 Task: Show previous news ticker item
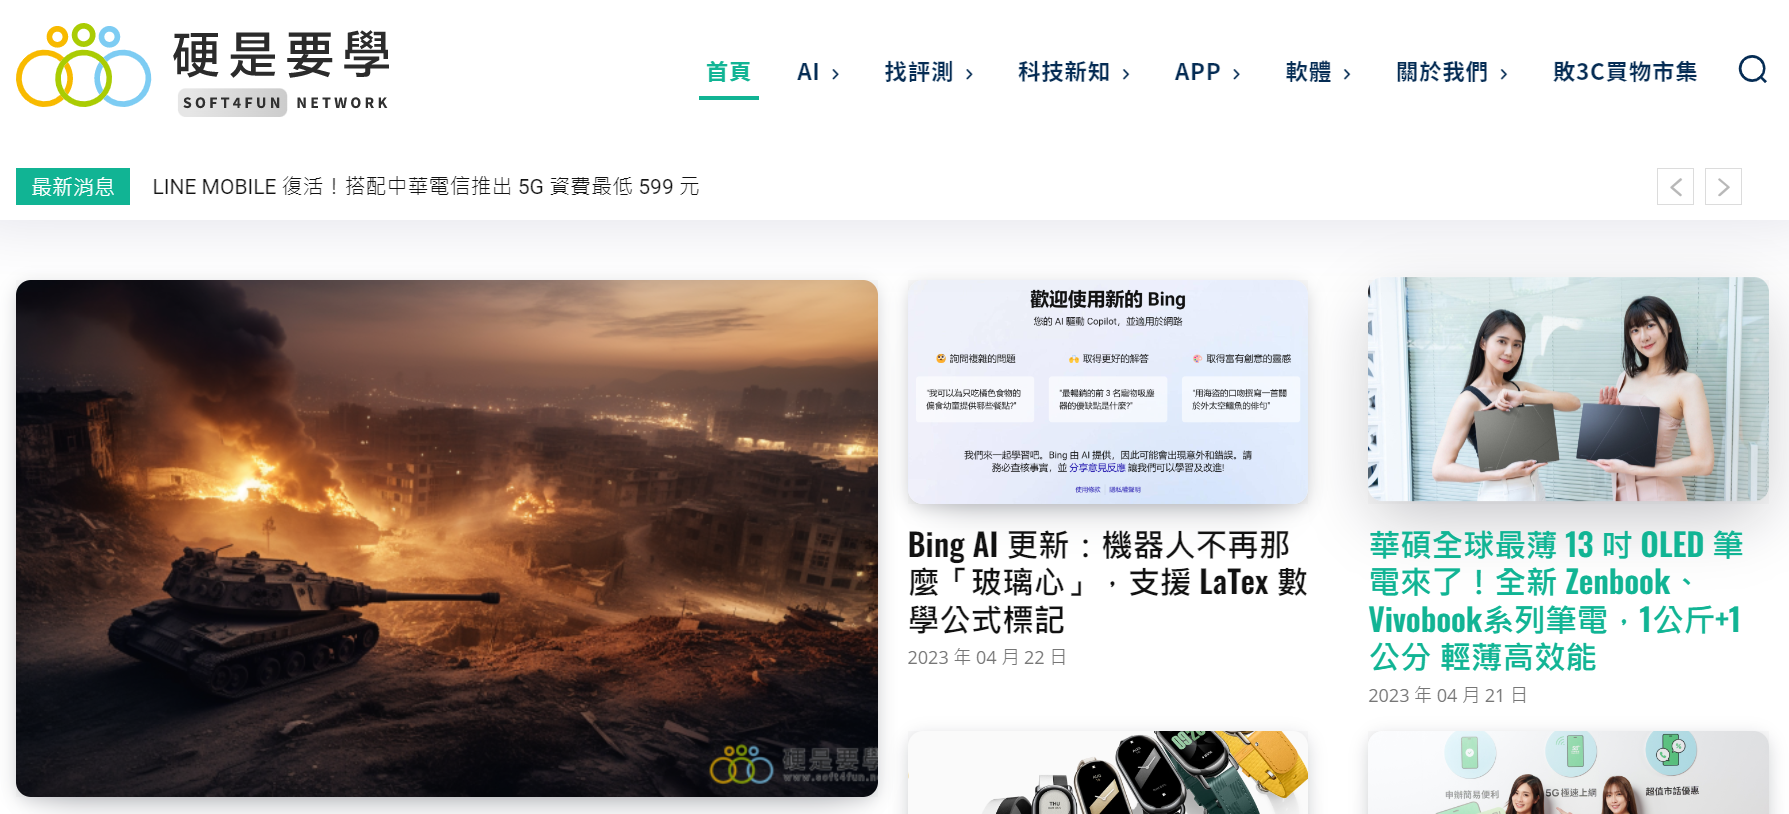(x=1675, y=186)
